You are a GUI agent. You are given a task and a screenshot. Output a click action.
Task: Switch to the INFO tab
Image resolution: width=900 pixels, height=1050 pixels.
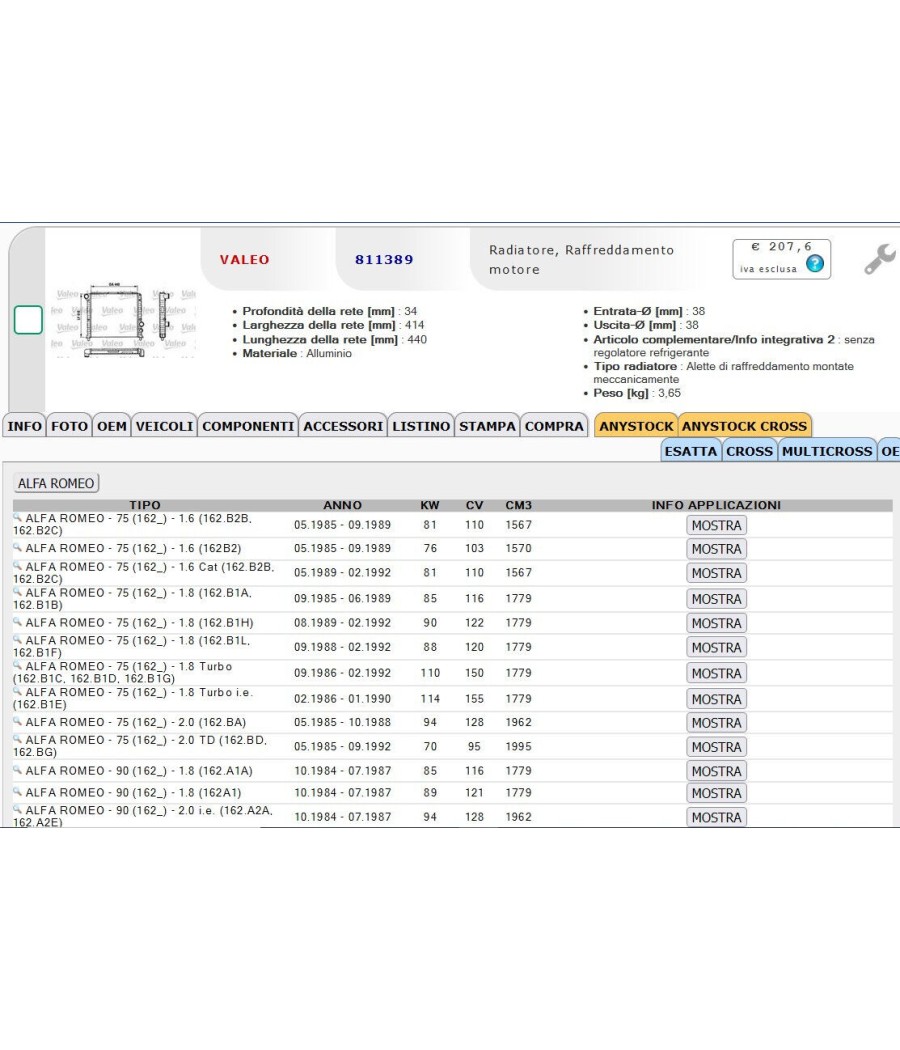click(24, 426)
